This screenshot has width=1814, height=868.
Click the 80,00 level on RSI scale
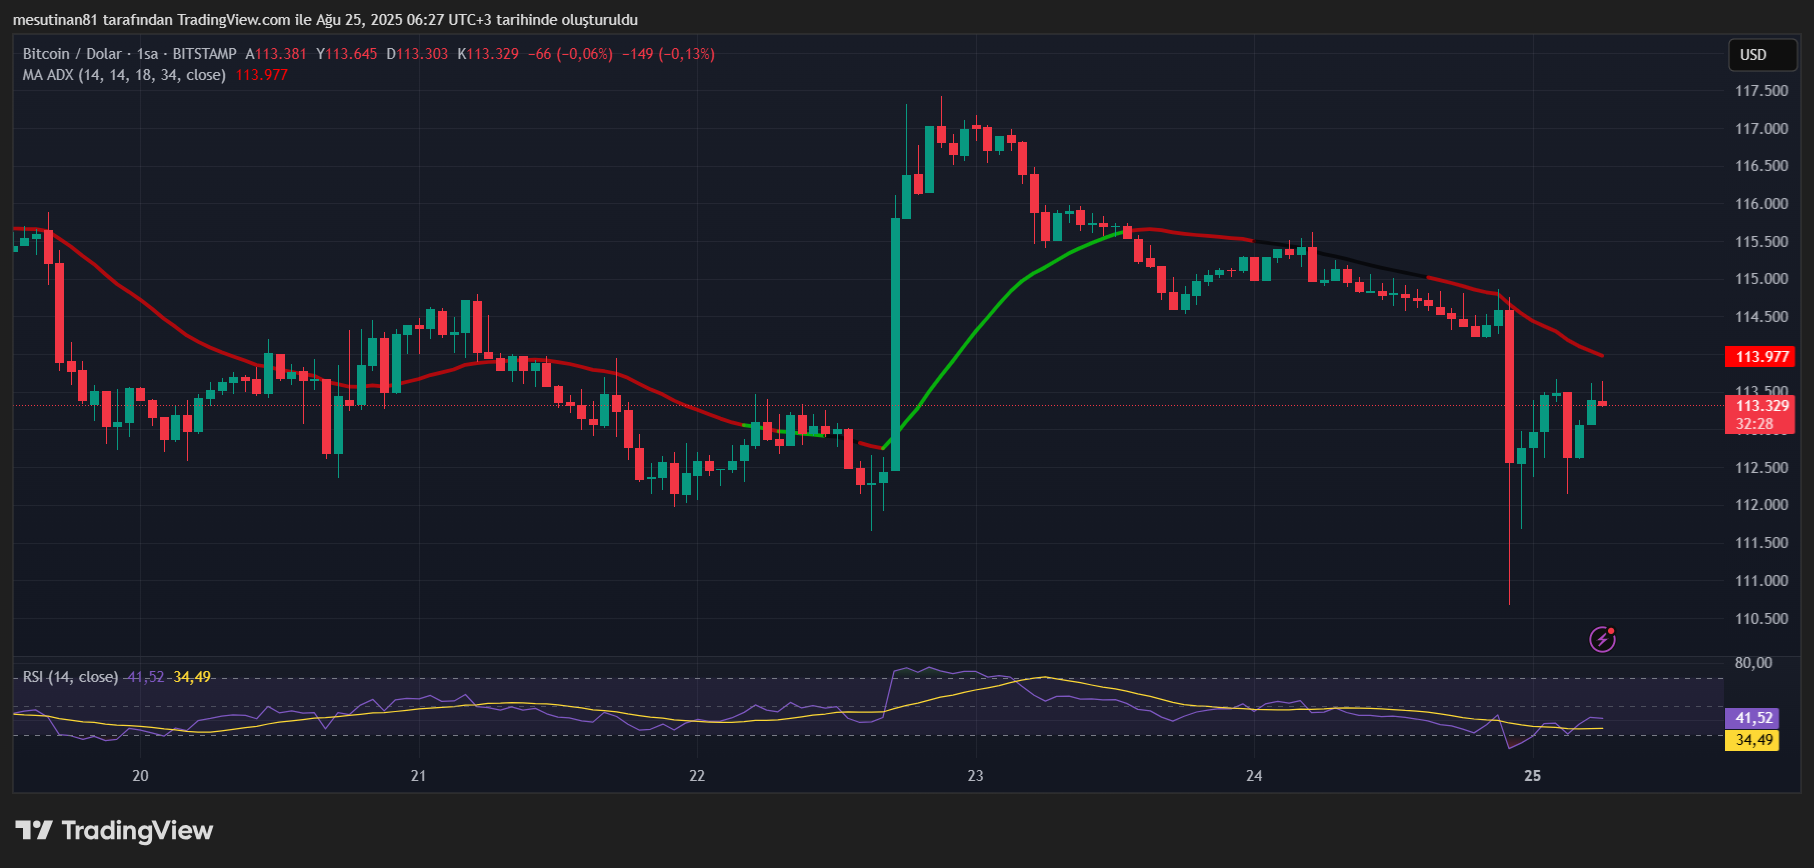1753,663
